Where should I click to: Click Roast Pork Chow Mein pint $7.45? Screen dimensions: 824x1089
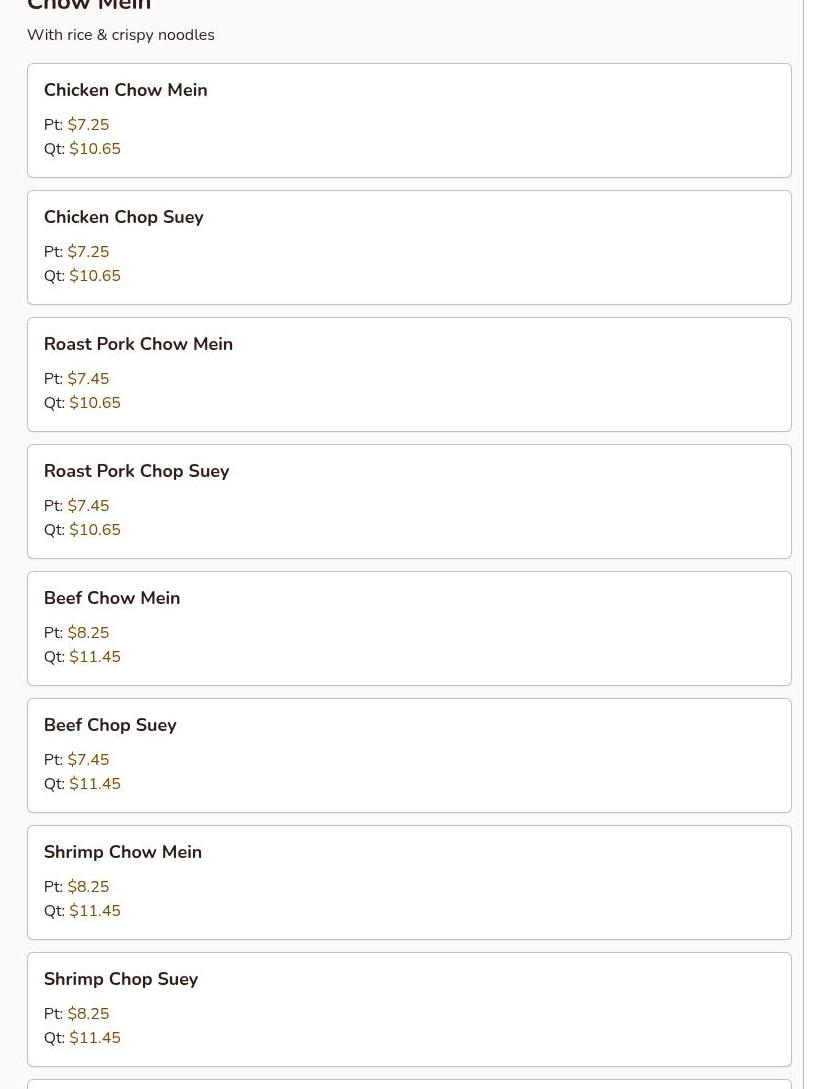coord(88,379)
